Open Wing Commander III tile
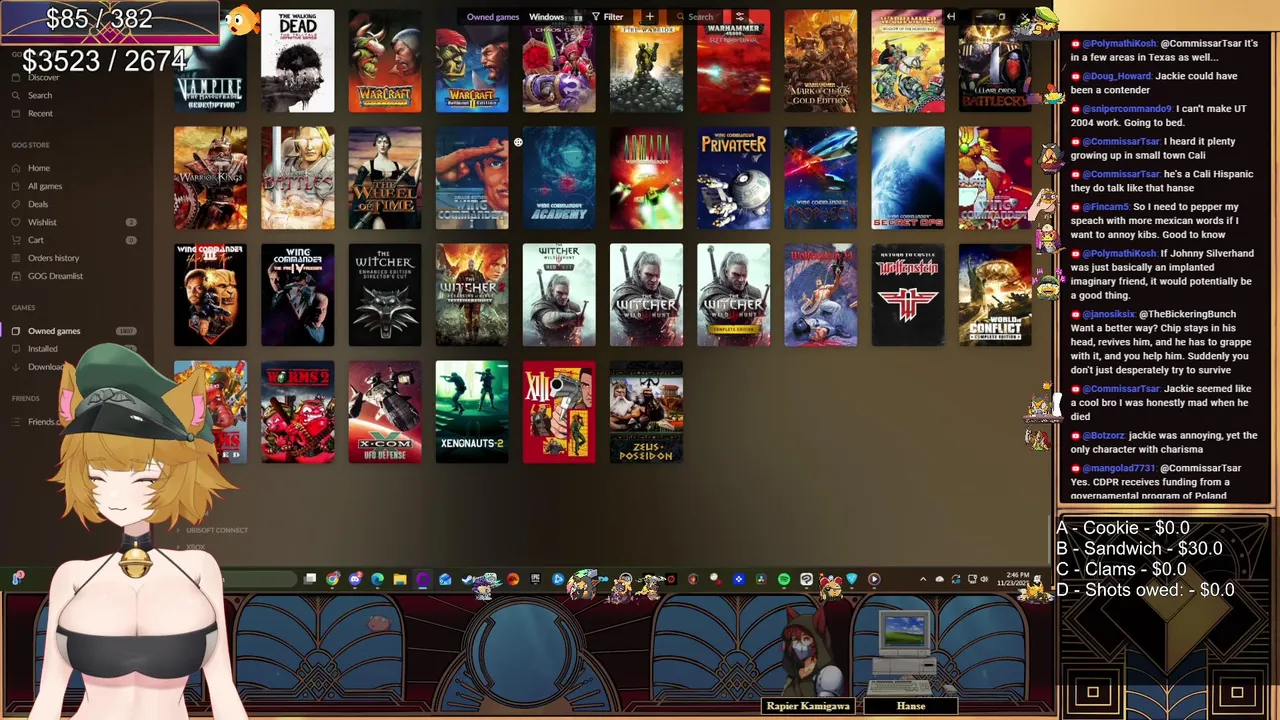1280x720 pixels. pos(210,295)
